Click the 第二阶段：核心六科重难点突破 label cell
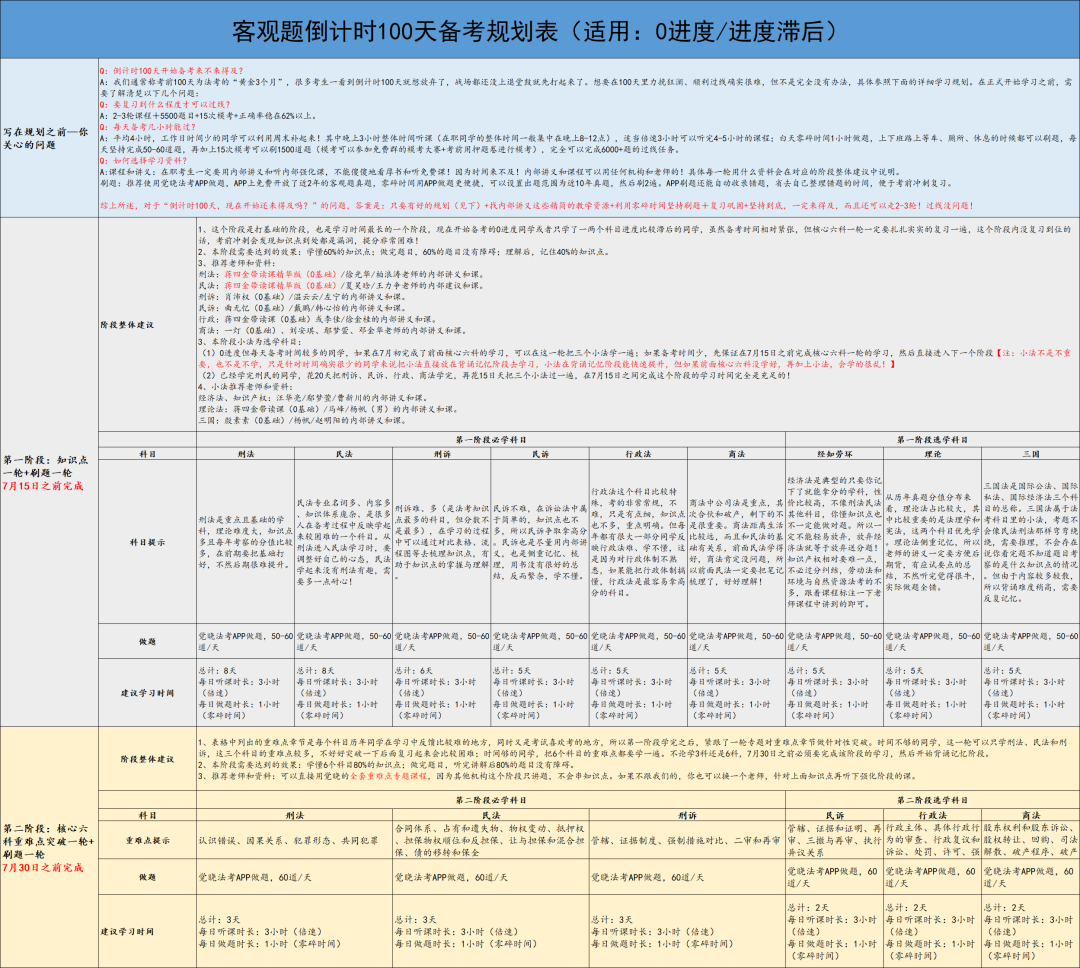Viewport: 1080px width, 968px height. [49, 847]
